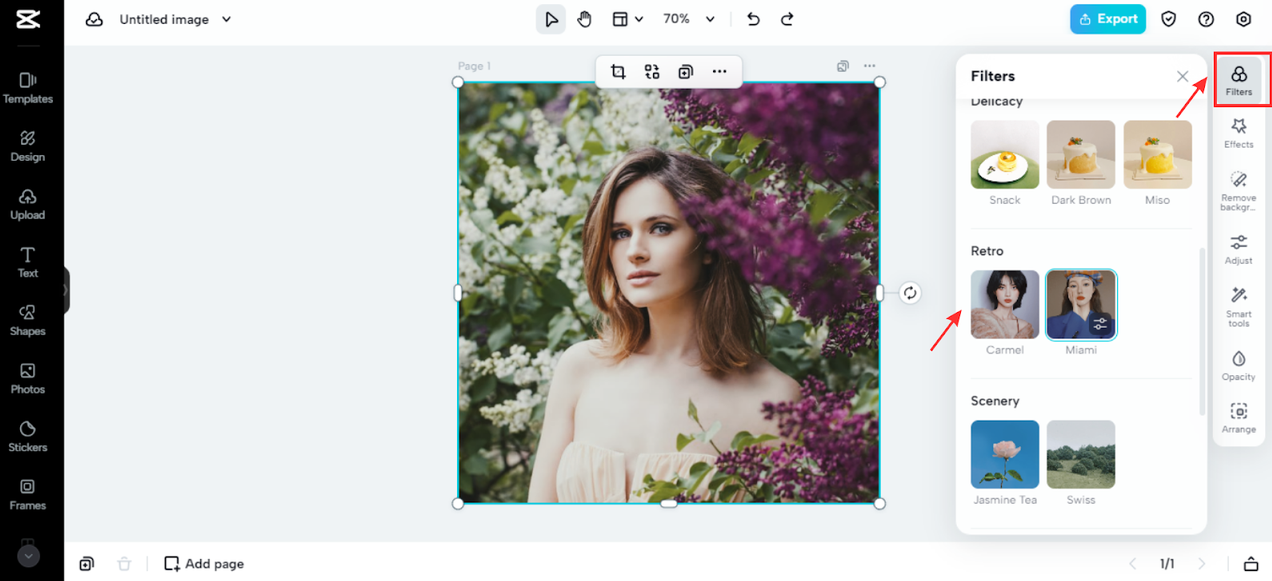Expand more sidebar tools arrow
Viewport: 1272px width, 581px height.
click(x=28, y=555)
